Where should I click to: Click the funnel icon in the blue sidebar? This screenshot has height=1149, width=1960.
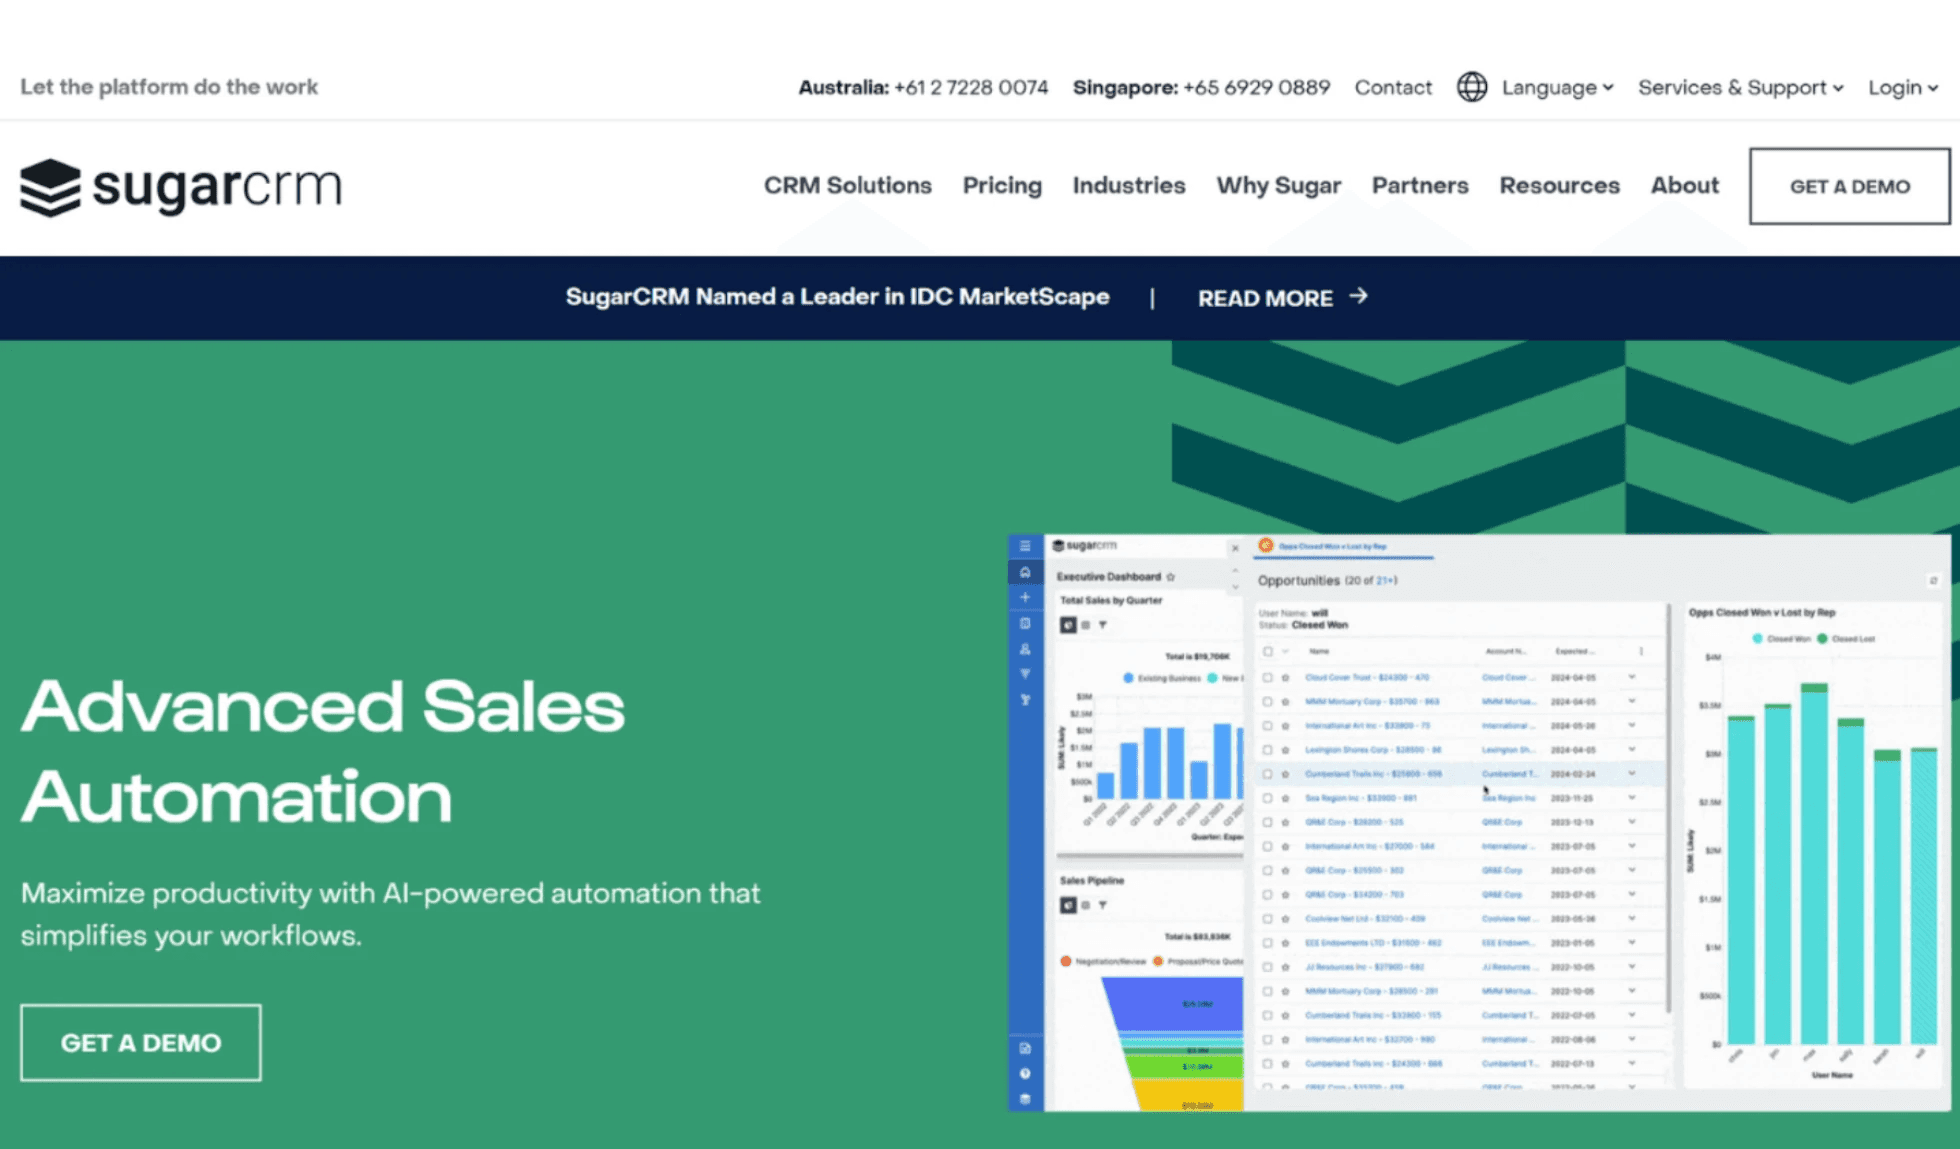(x=1025, y=674)
